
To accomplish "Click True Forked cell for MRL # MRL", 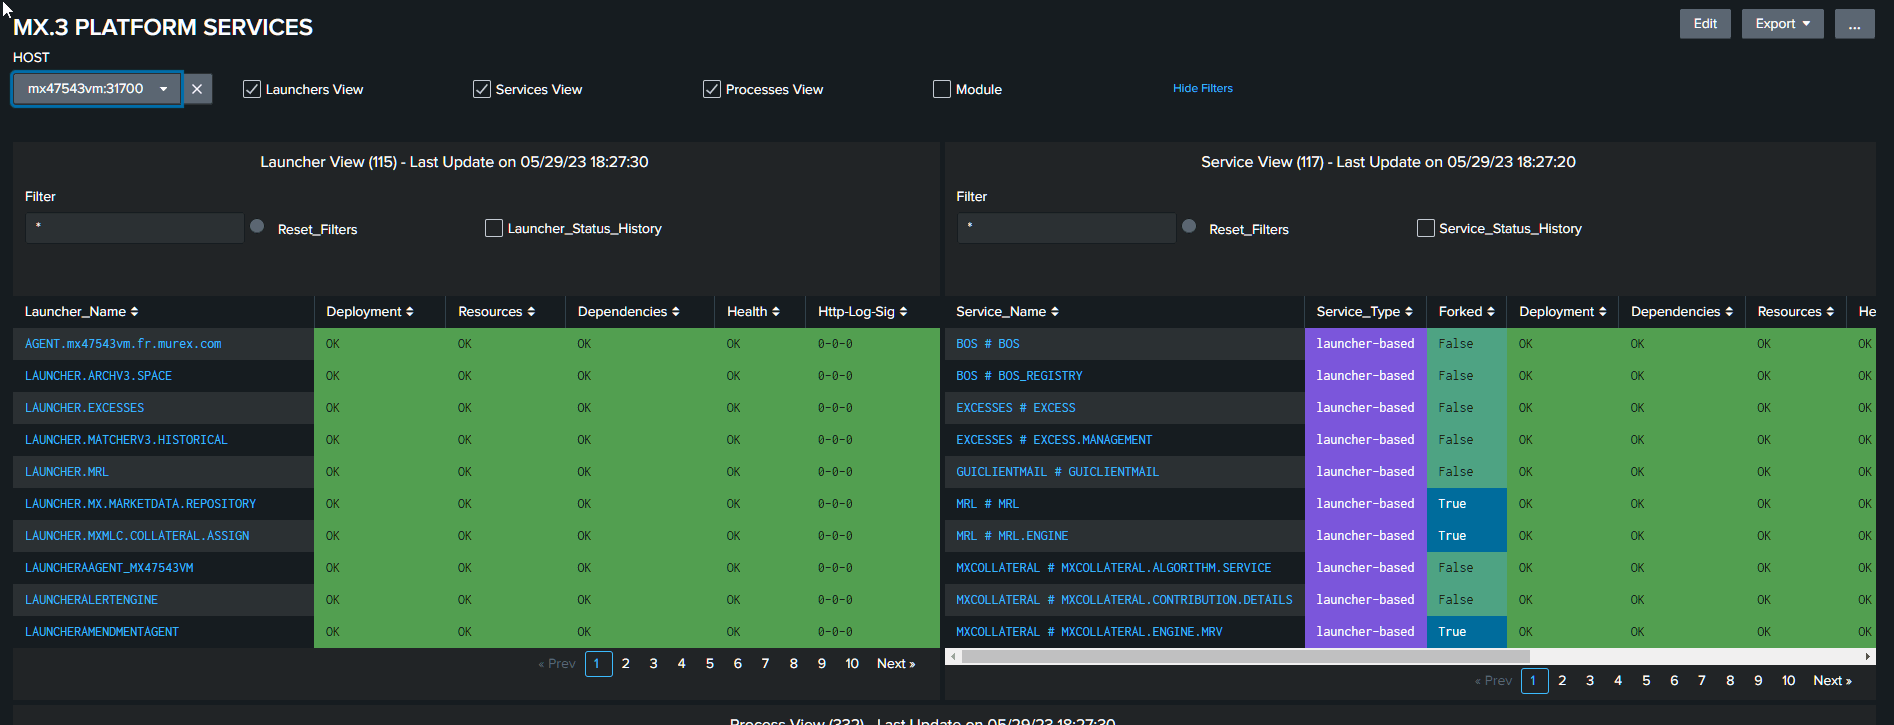I will 1466,503.
